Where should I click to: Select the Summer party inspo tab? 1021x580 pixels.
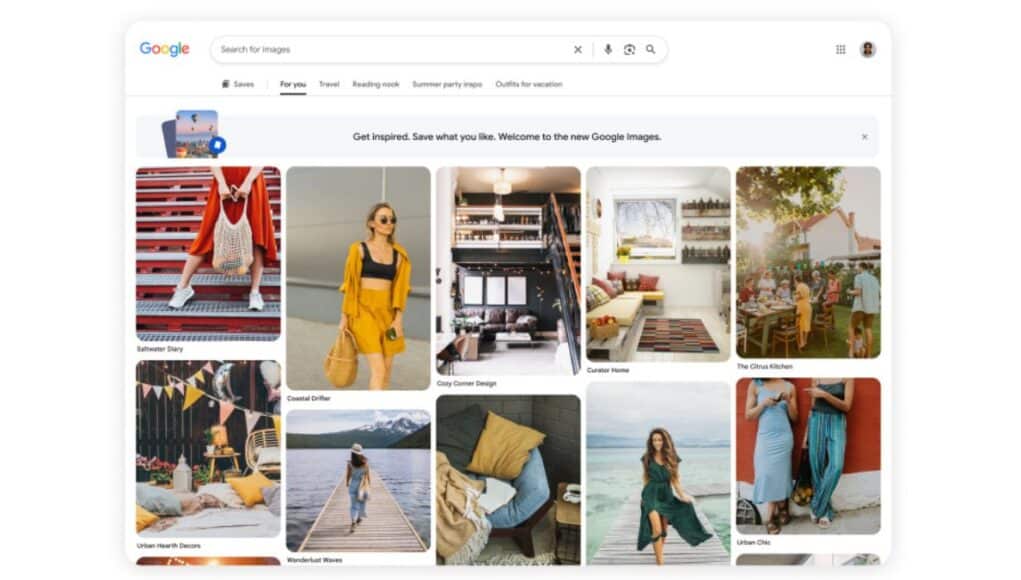447,84
